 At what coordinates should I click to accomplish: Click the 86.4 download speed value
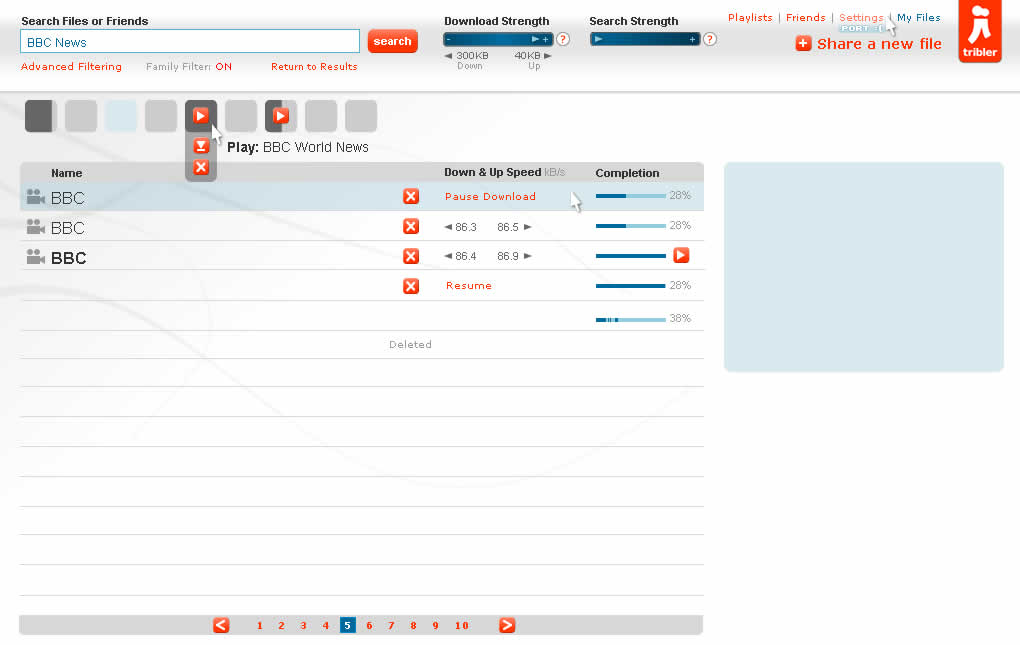(x=466, y=256)
